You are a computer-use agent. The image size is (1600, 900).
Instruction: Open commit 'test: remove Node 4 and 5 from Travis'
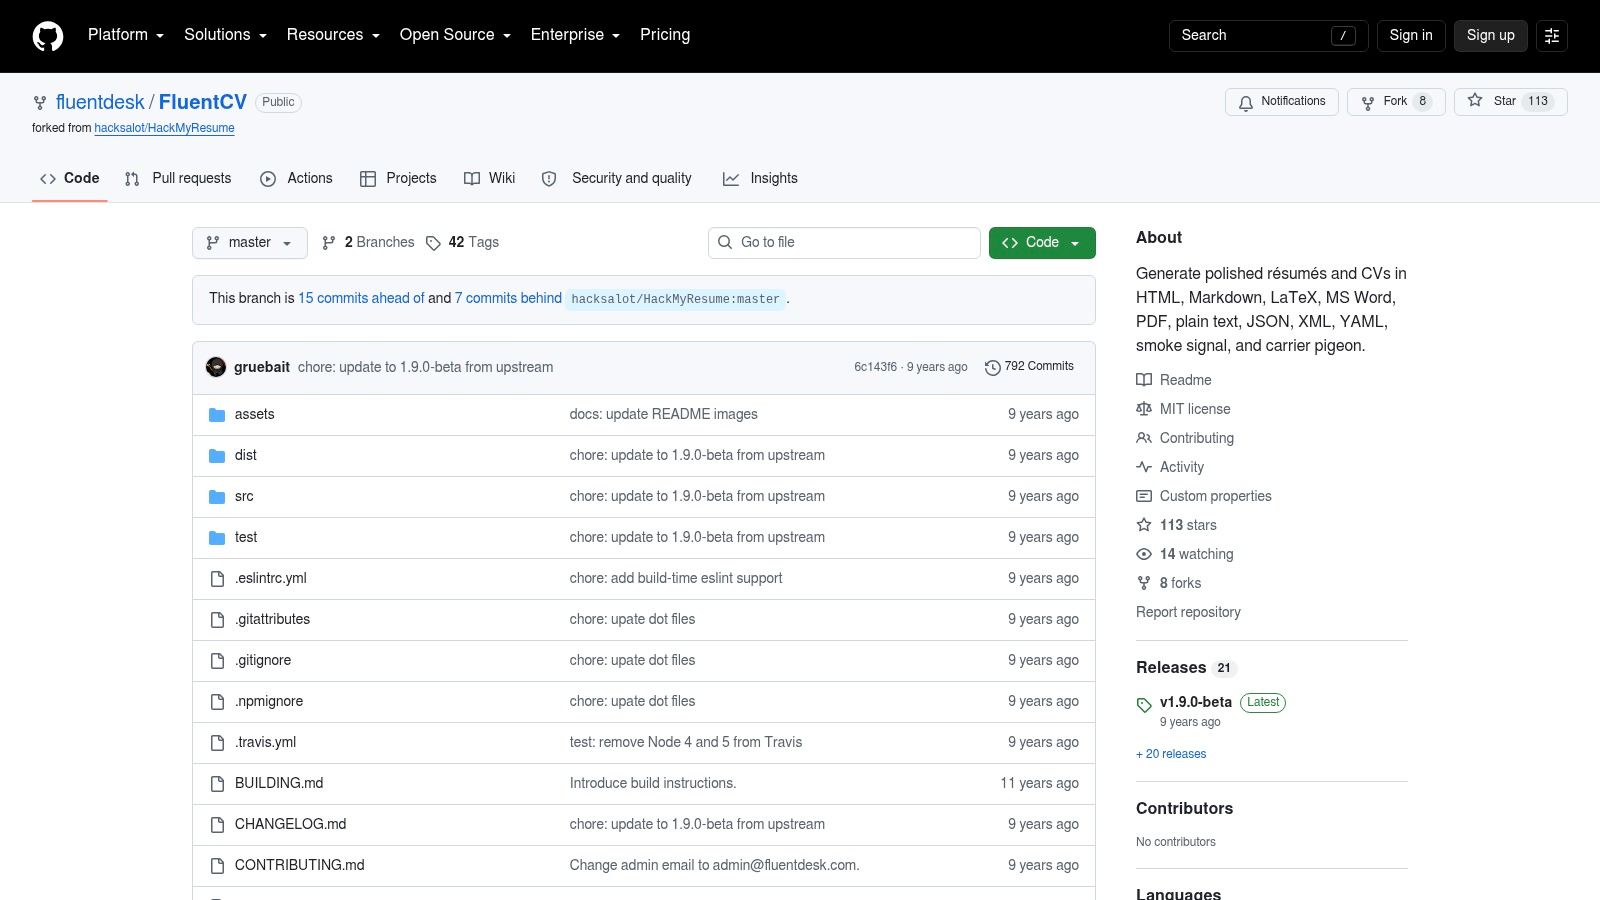point(686,742)
